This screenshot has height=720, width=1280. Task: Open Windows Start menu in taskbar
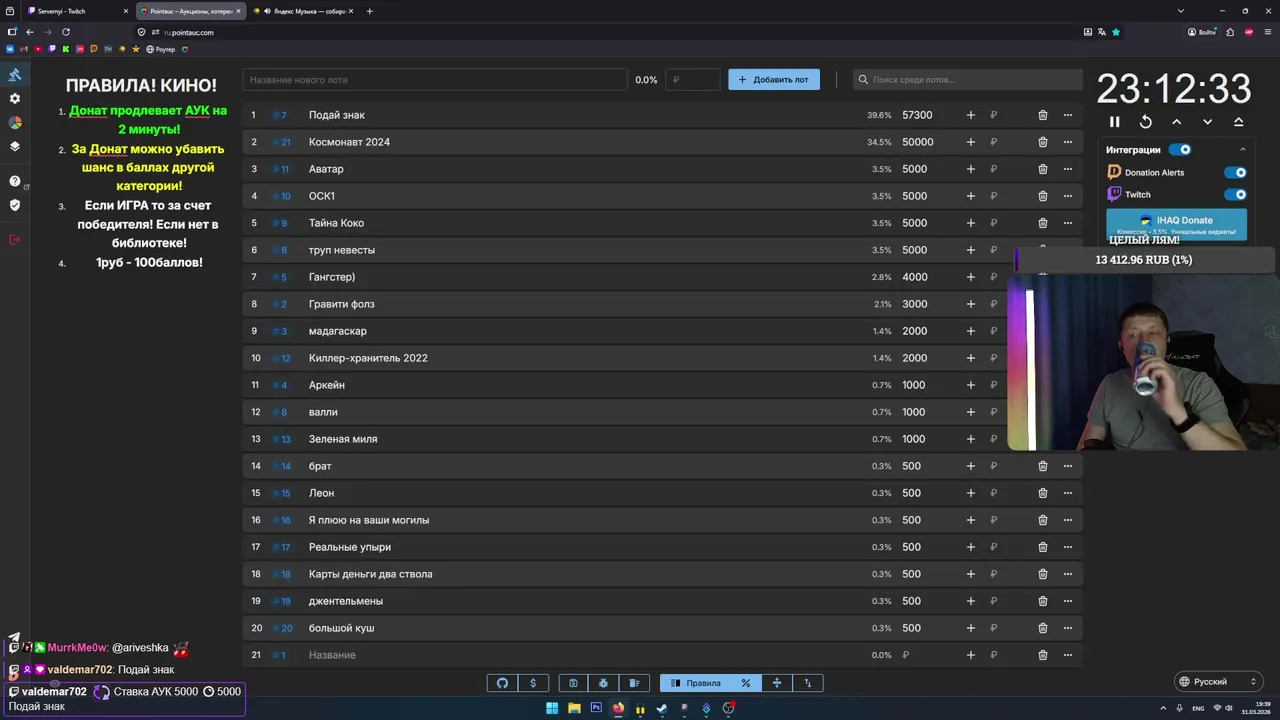pyautogui.click(x=552, y=708)
